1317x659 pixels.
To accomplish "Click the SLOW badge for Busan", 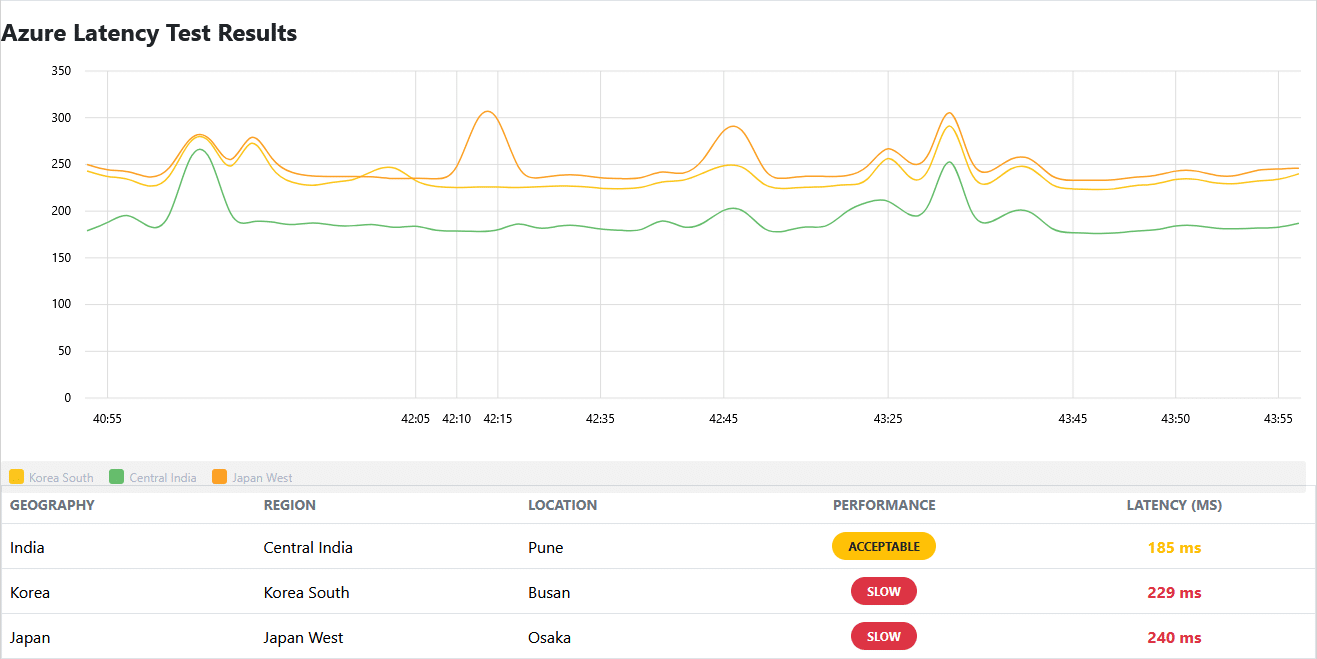I will point(883,591).
